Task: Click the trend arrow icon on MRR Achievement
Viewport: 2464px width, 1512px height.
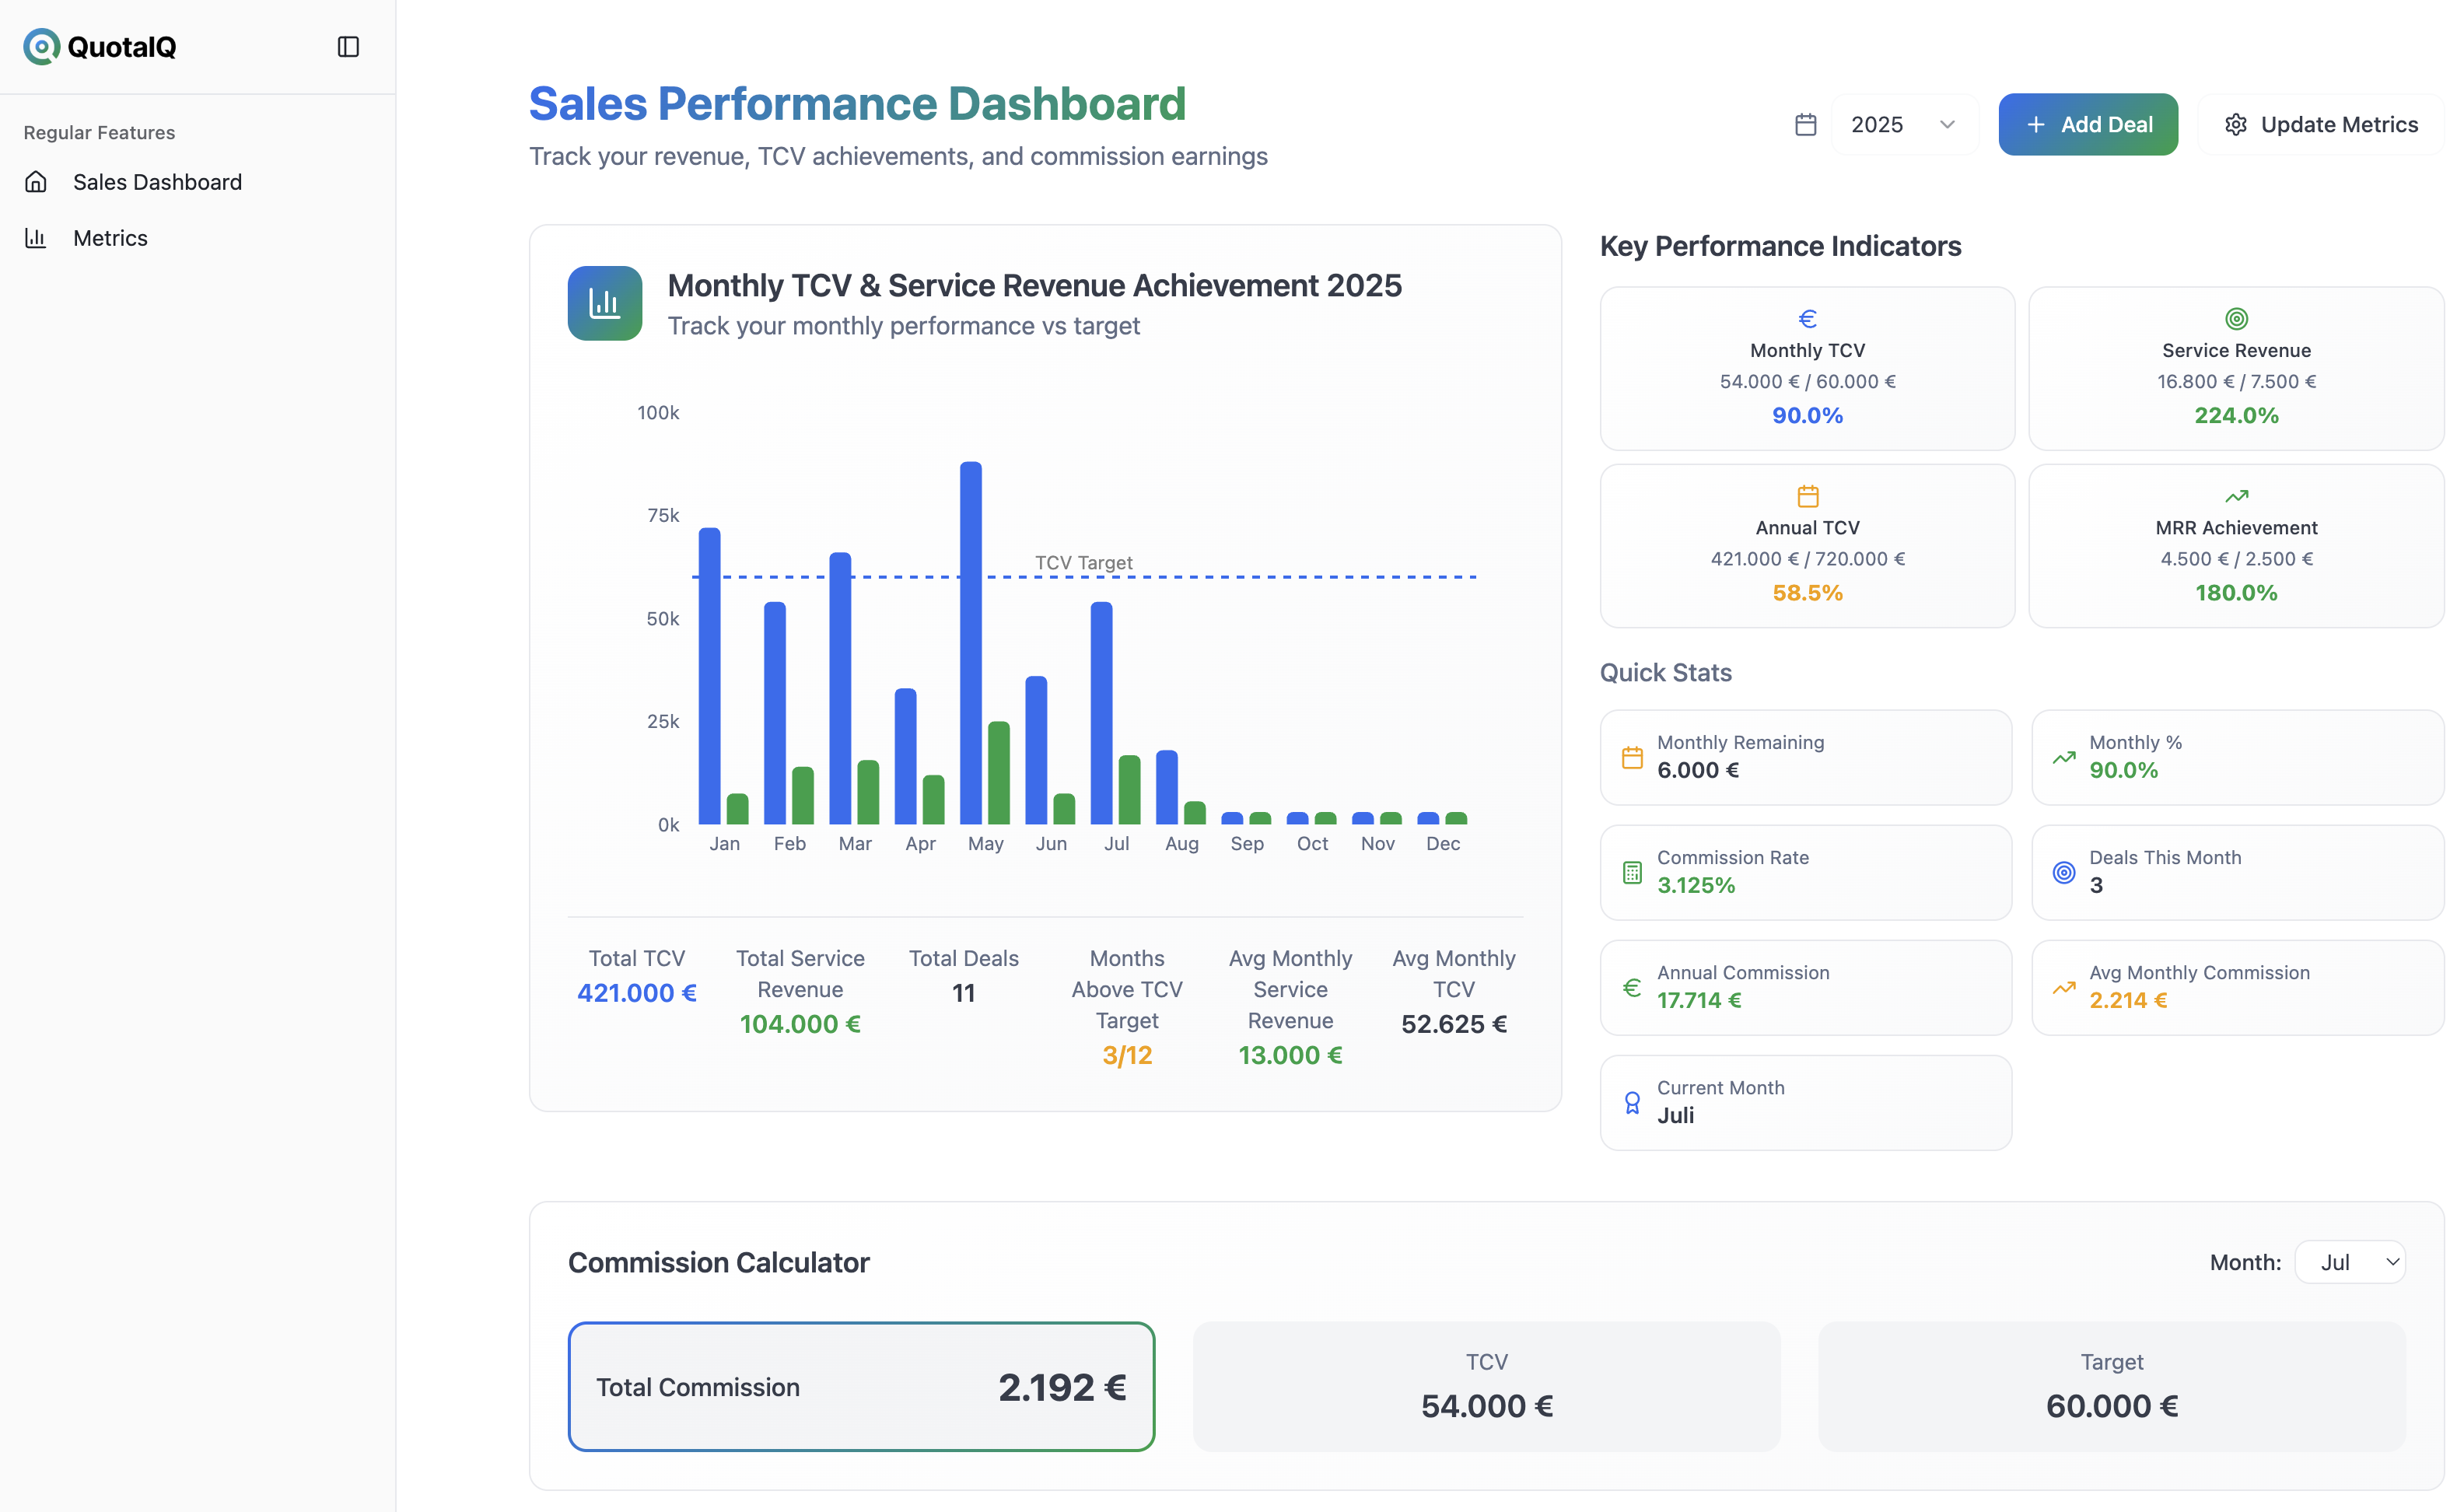Action: (2236, 496)
